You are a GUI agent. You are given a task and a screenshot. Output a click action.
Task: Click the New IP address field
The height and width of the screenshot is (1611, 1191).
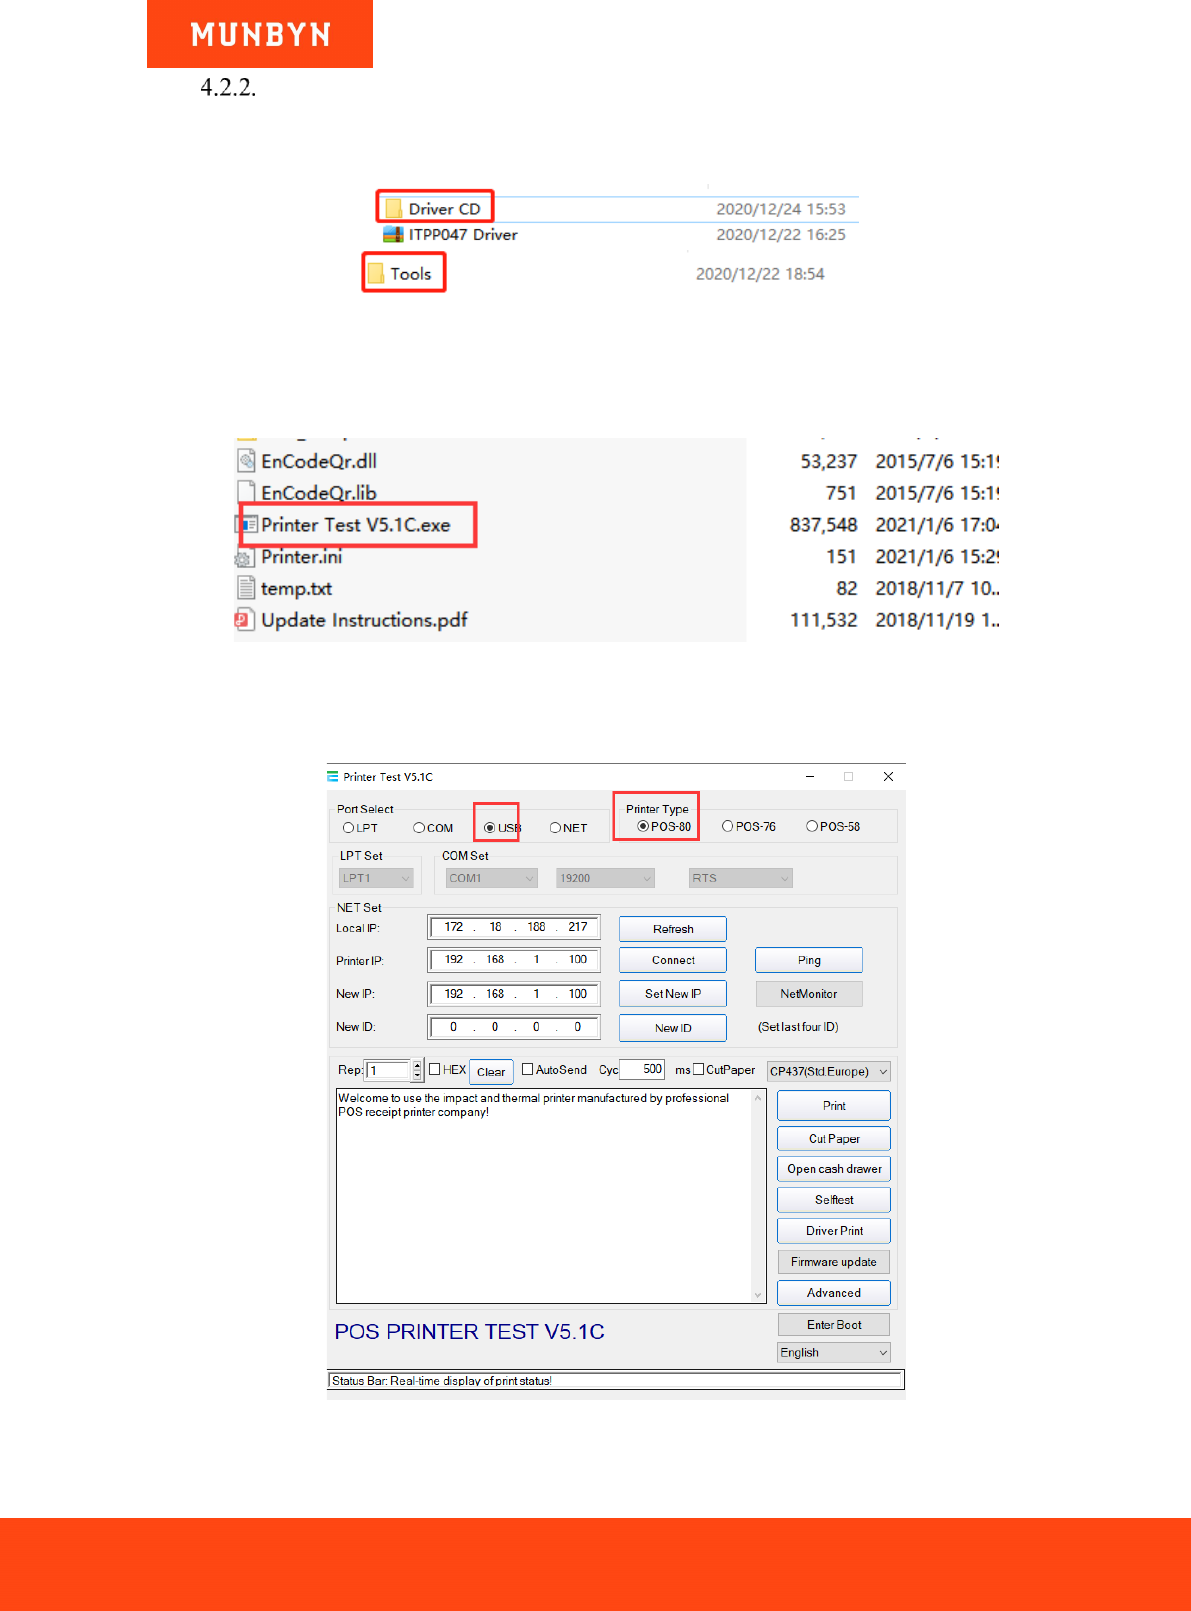click(x=514, y=994)
